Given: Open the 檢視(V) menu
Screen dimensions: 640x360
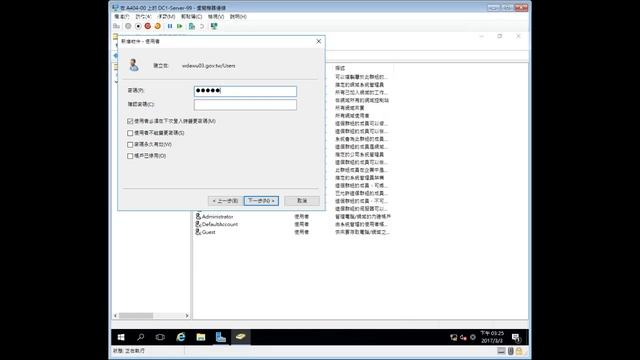Looking at the screenshot, I should [216, 17].
